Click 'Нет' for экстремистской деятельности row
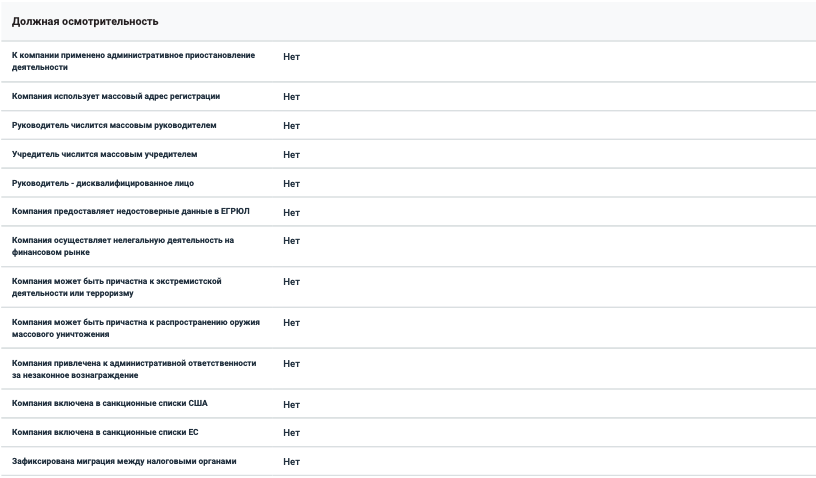This screenshot has width=816, height=478. coord(291,282)
